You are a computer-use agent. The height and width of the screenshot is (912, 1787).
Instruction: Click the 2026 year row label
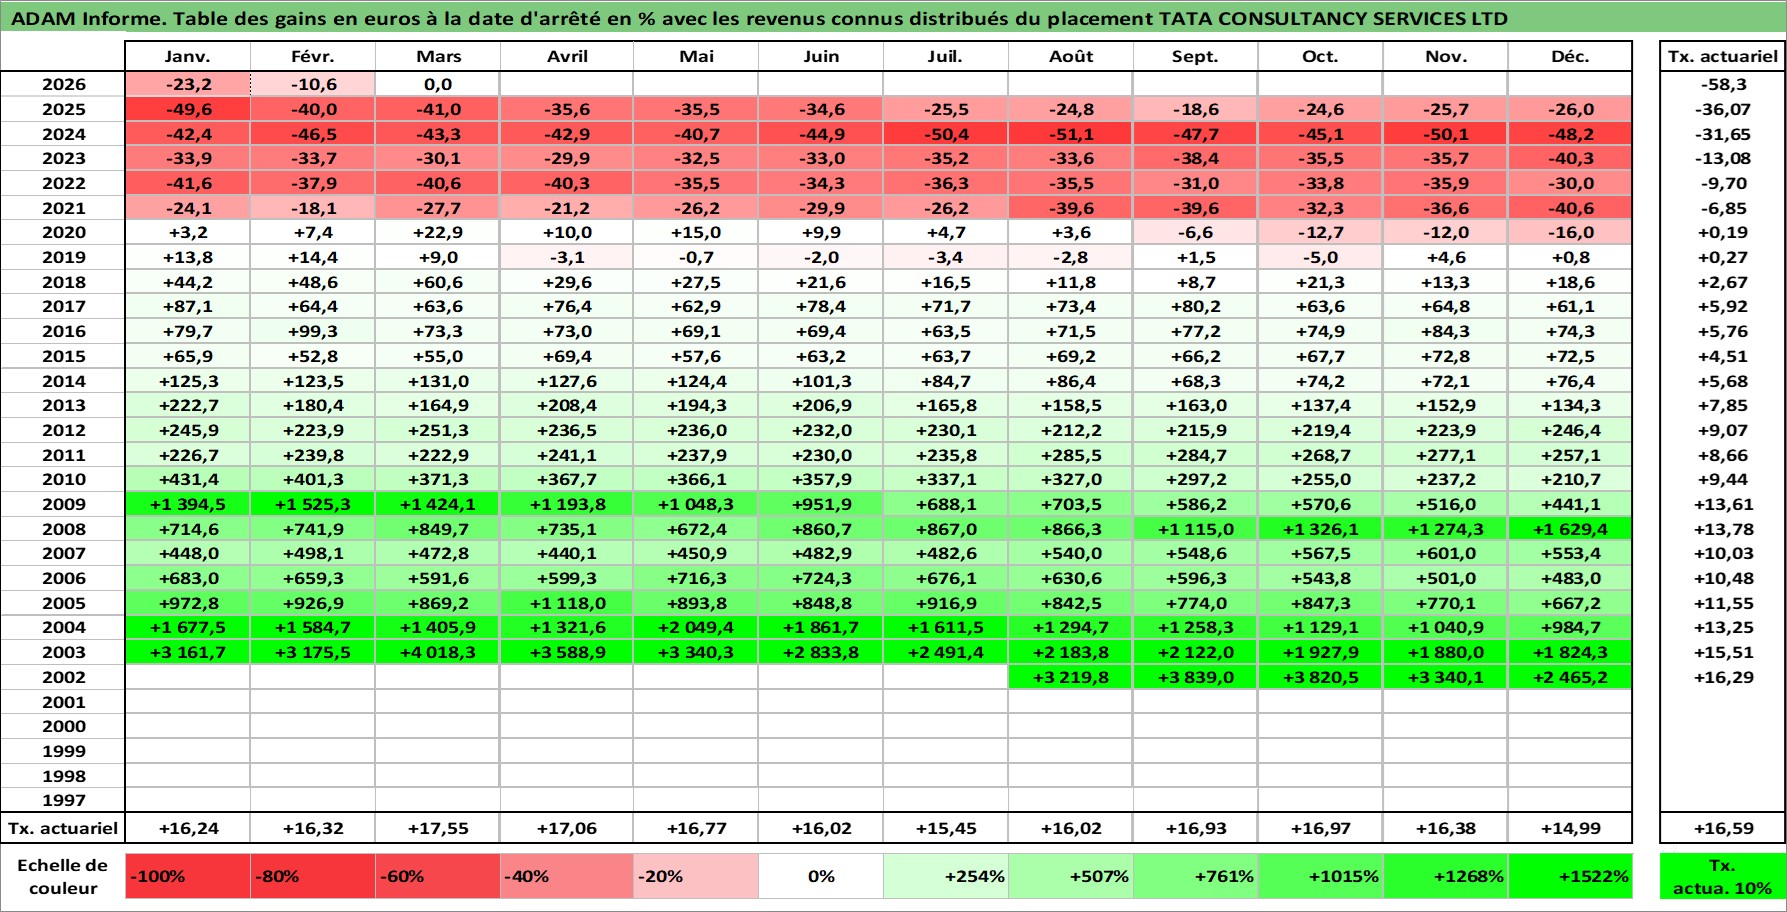pos(63,85)
